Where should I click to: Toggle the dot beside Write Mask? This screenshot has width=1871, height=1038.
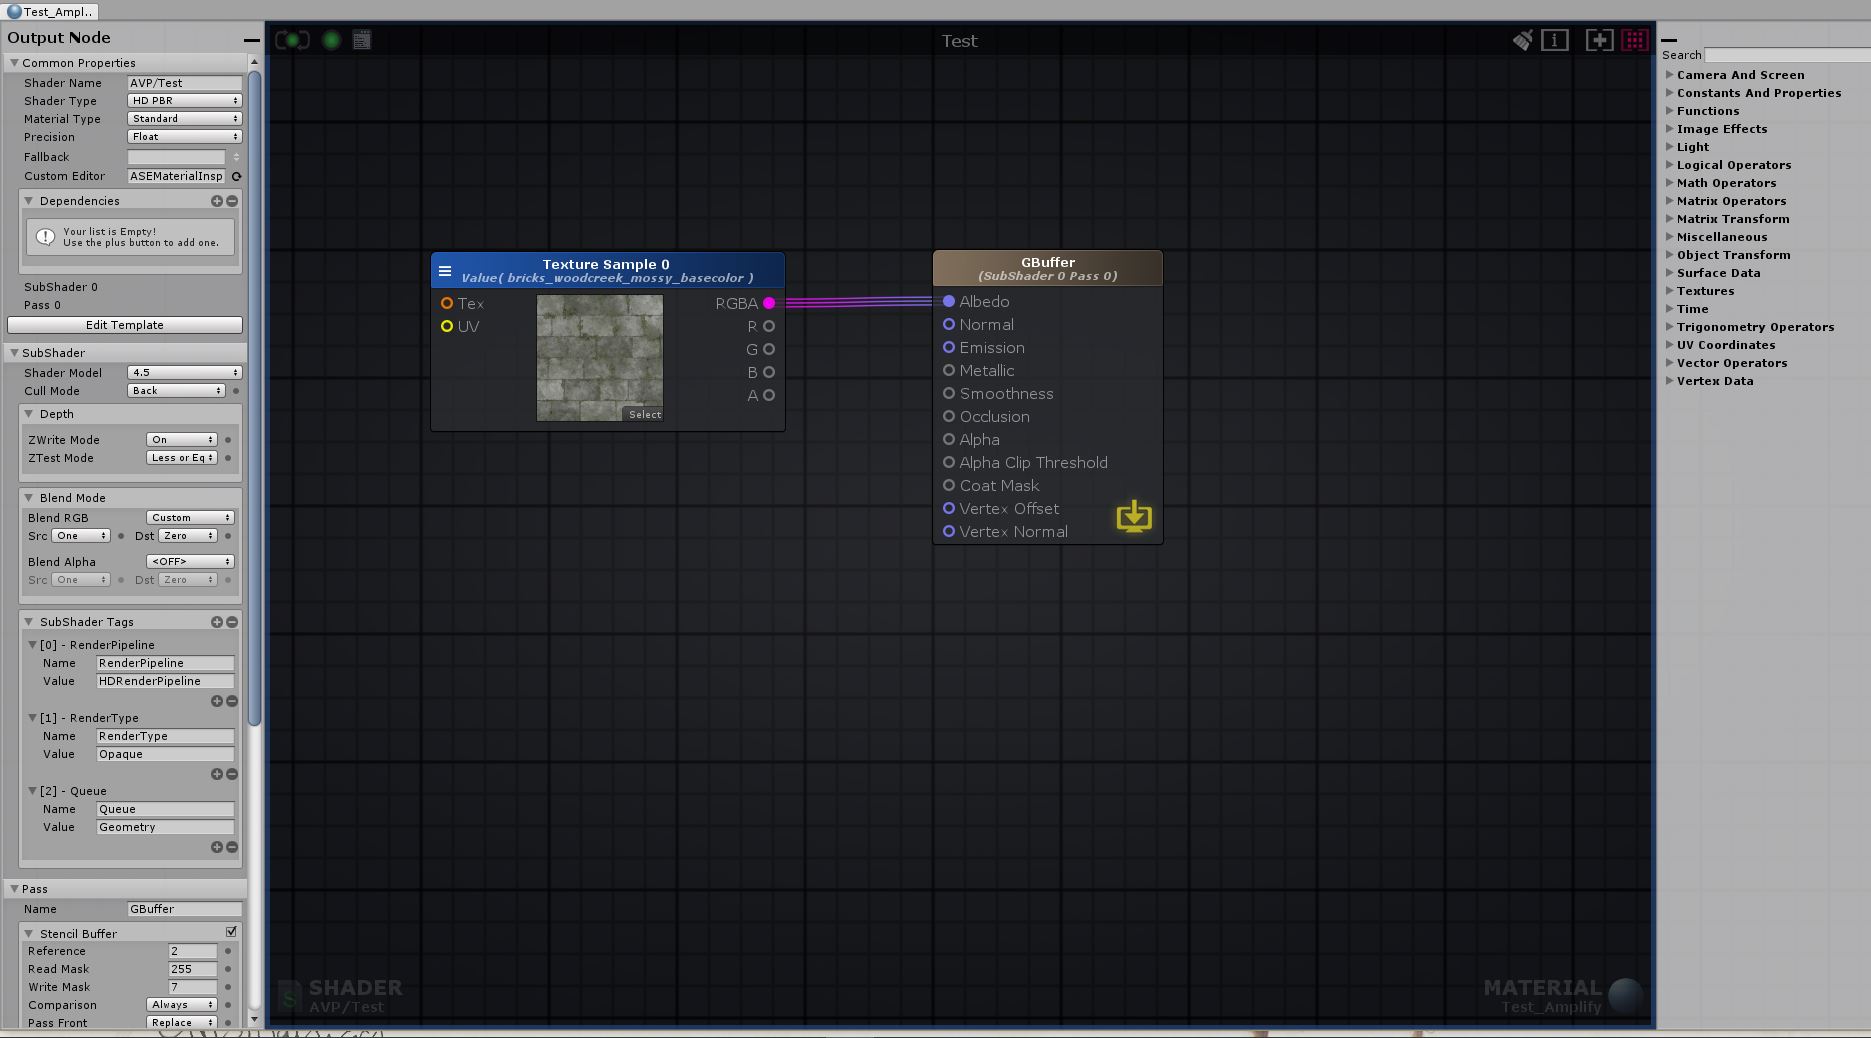point(228,987)
